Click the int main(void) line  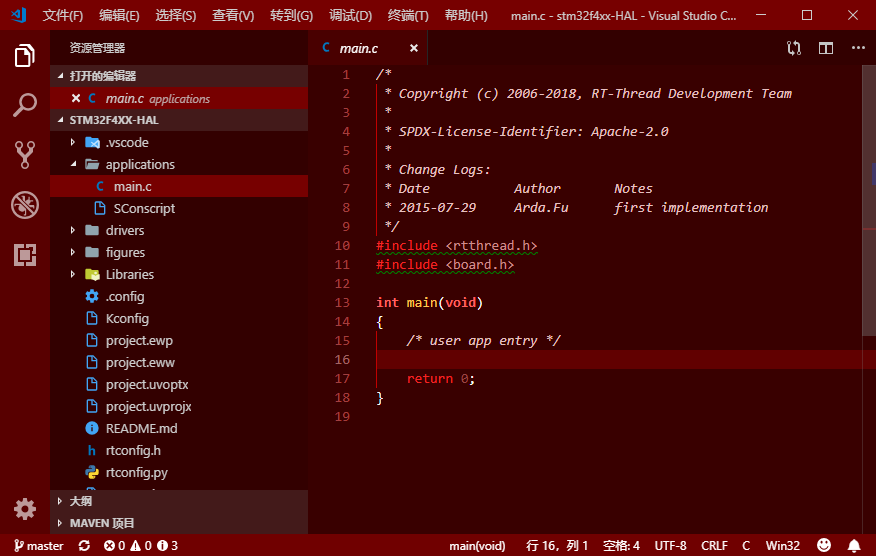pos(429,302)
